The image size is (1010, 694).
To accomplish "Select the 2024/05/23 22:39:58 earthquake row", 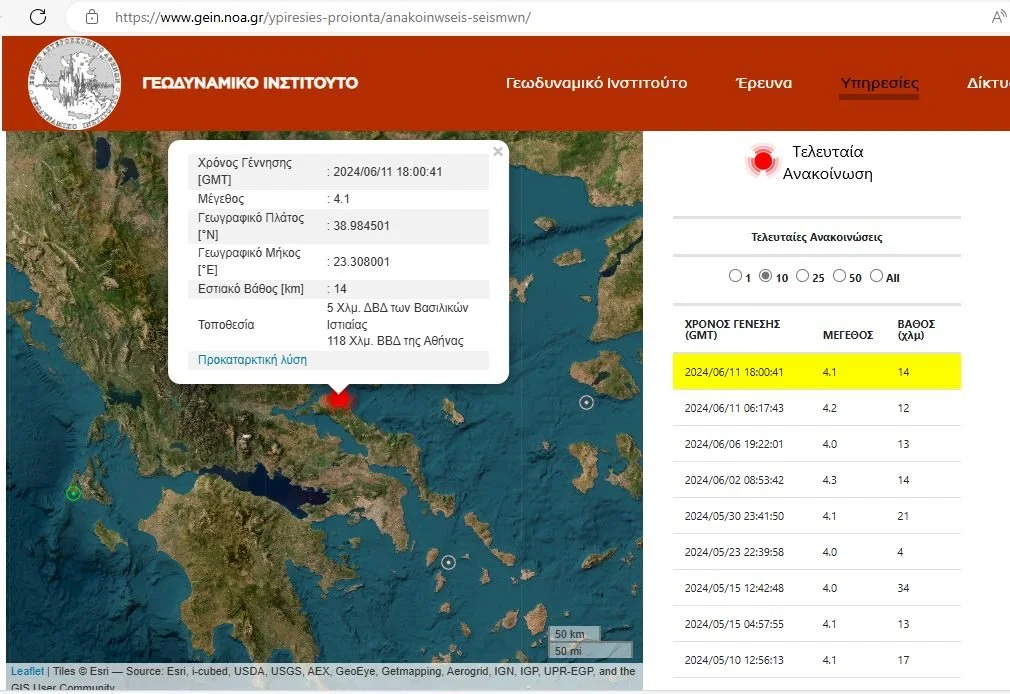I will click(x=817, y=552).
